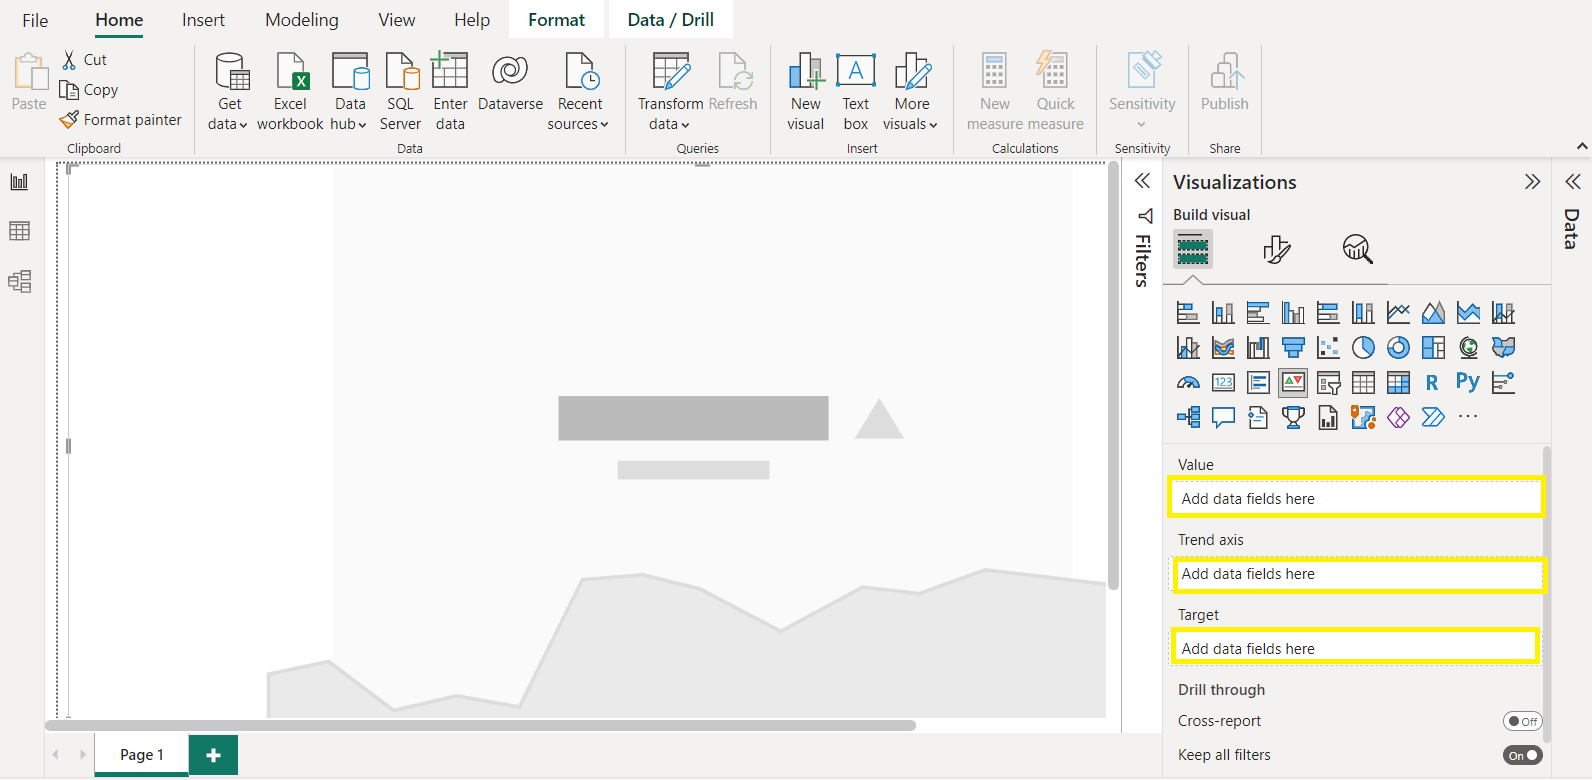This screenshot has width=1592, height=780.
Task: Open the Get data dropdown
Action: click(x=228, y=113)
